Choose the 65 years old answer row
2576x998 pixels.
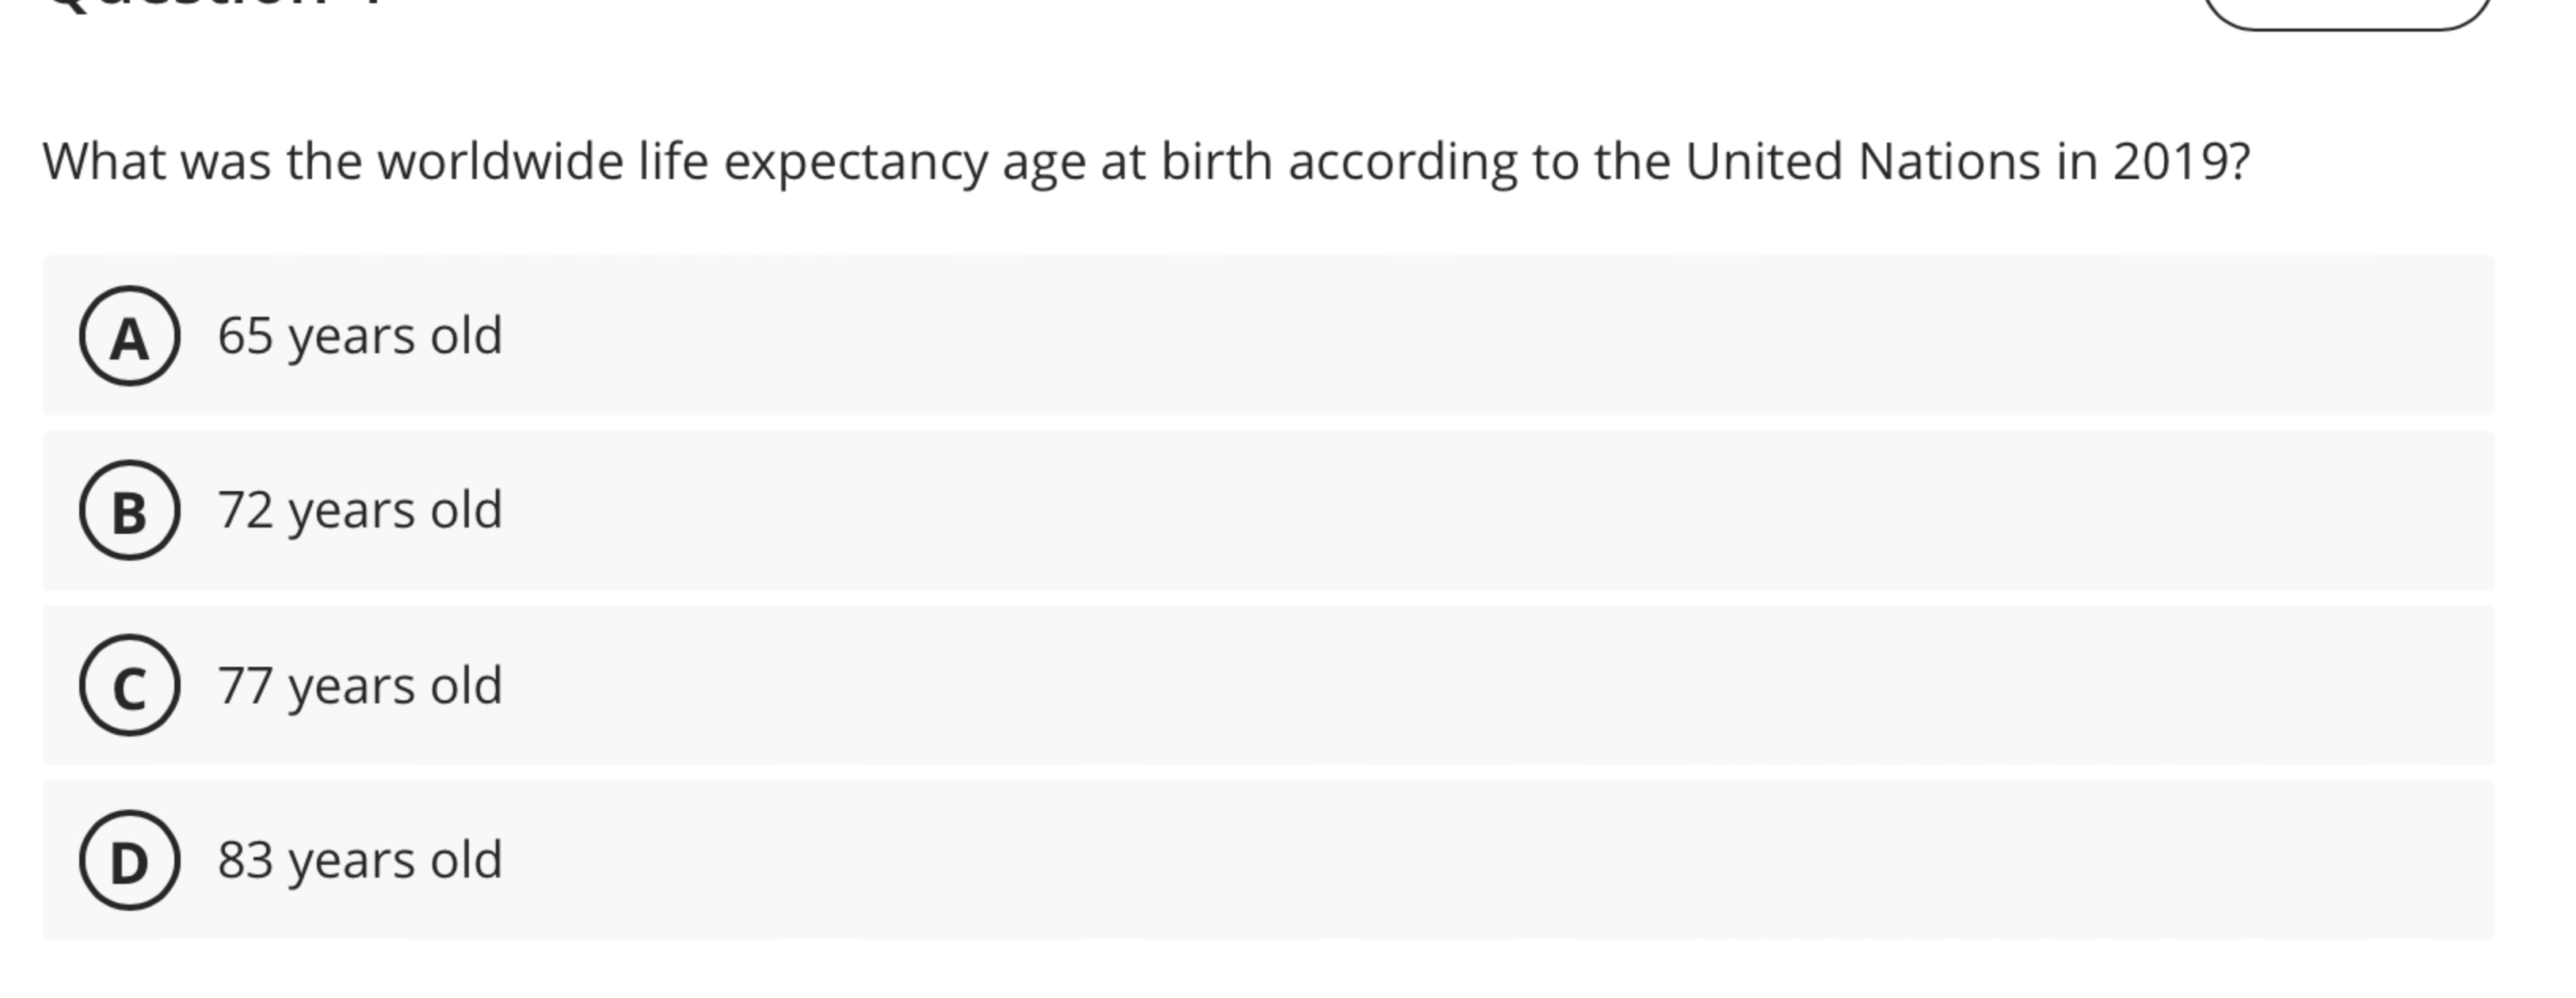[x=1288, y=335]
